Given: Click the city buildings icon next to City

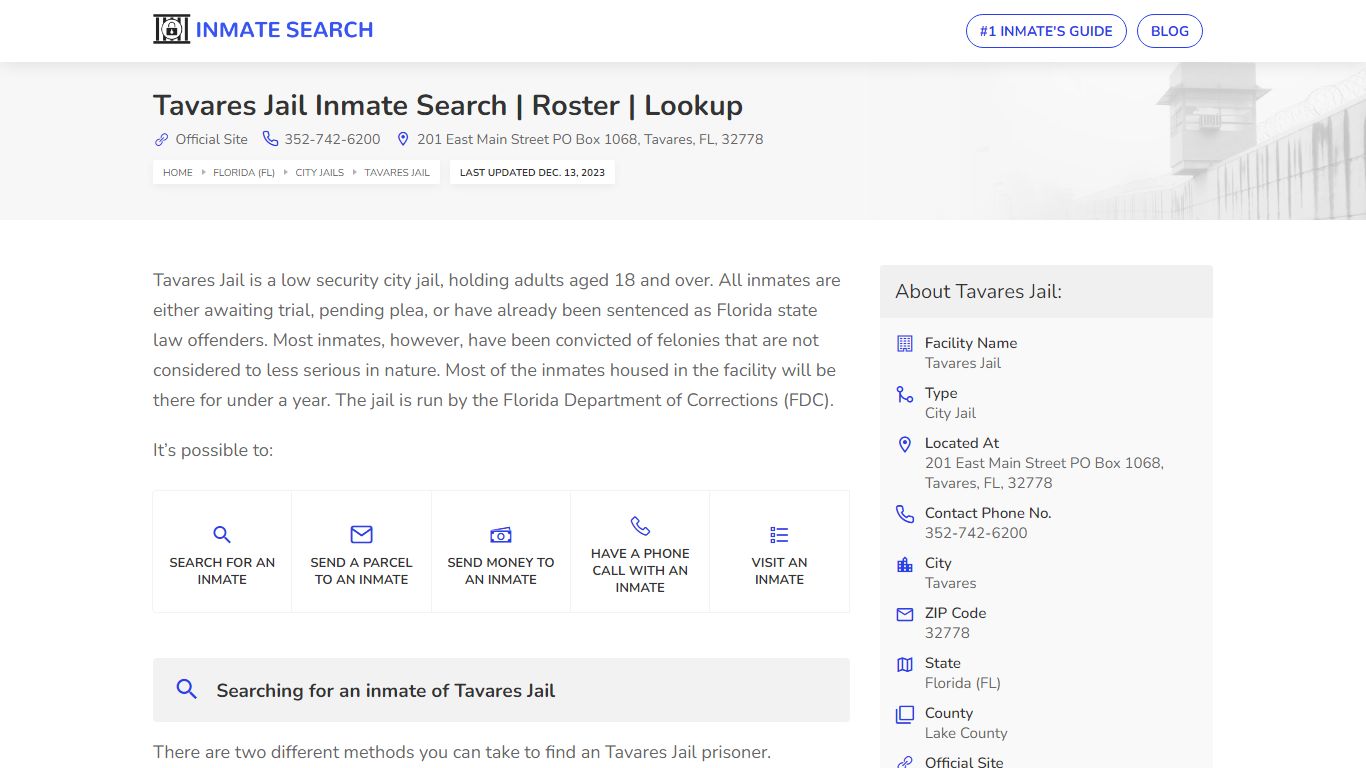Looking at the screenshot, I should pos(905,564).
